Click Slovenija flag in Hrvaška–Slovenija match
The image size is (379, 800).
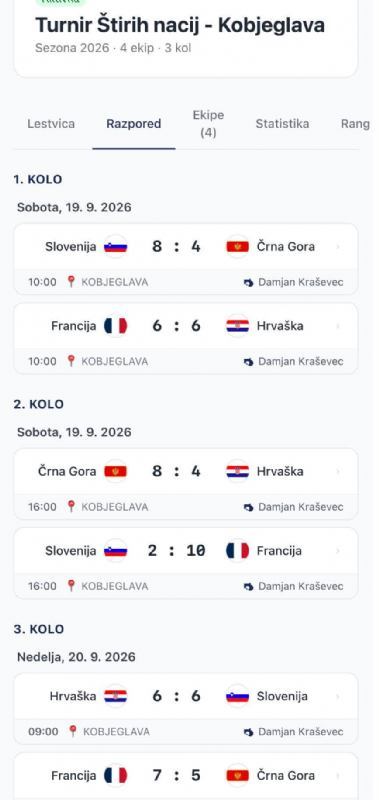(x=238, y=696)
